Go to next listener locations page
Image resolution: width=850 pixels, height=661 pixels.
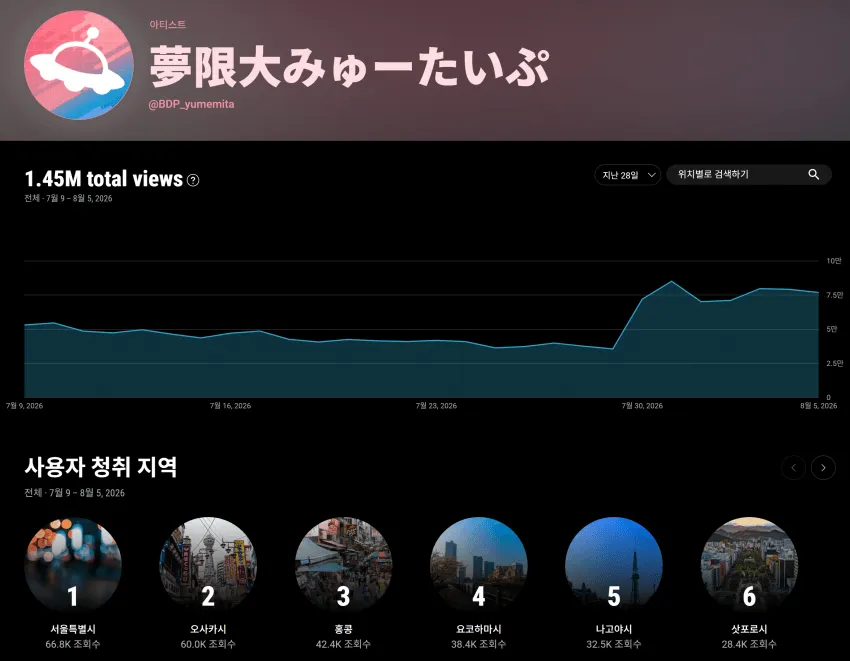tap(823, 467)
